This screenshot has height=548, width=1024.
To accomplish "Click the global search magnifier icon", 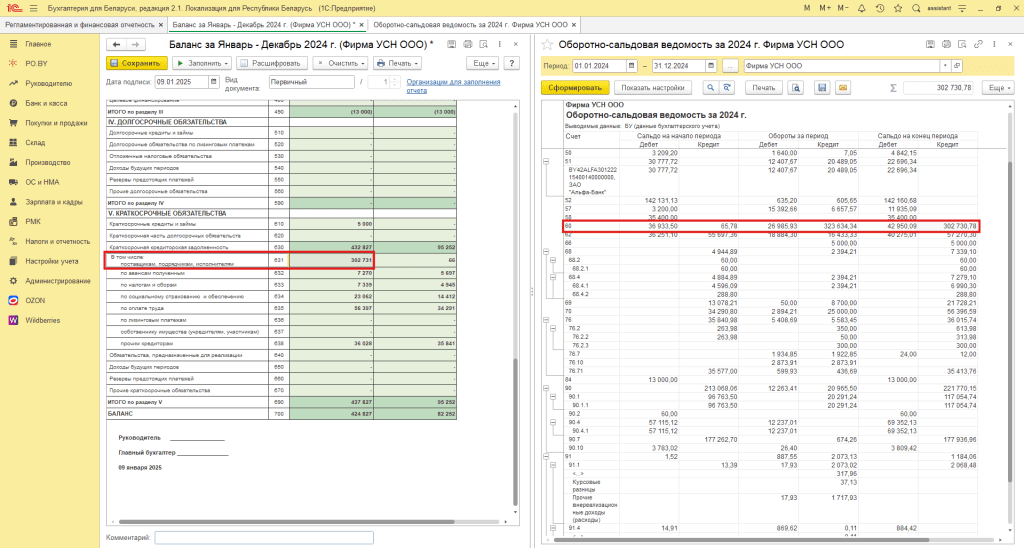I will [x=916, y=8].
